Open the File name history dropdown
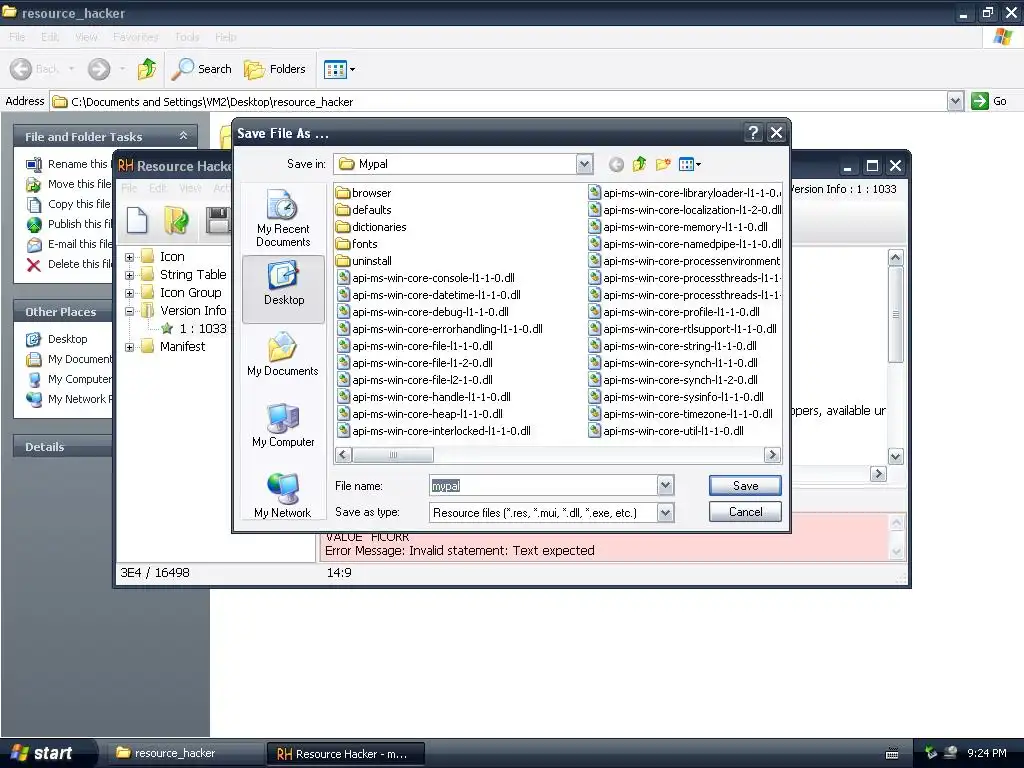This screenshot has height=768, width=1024. coord(665,485)
